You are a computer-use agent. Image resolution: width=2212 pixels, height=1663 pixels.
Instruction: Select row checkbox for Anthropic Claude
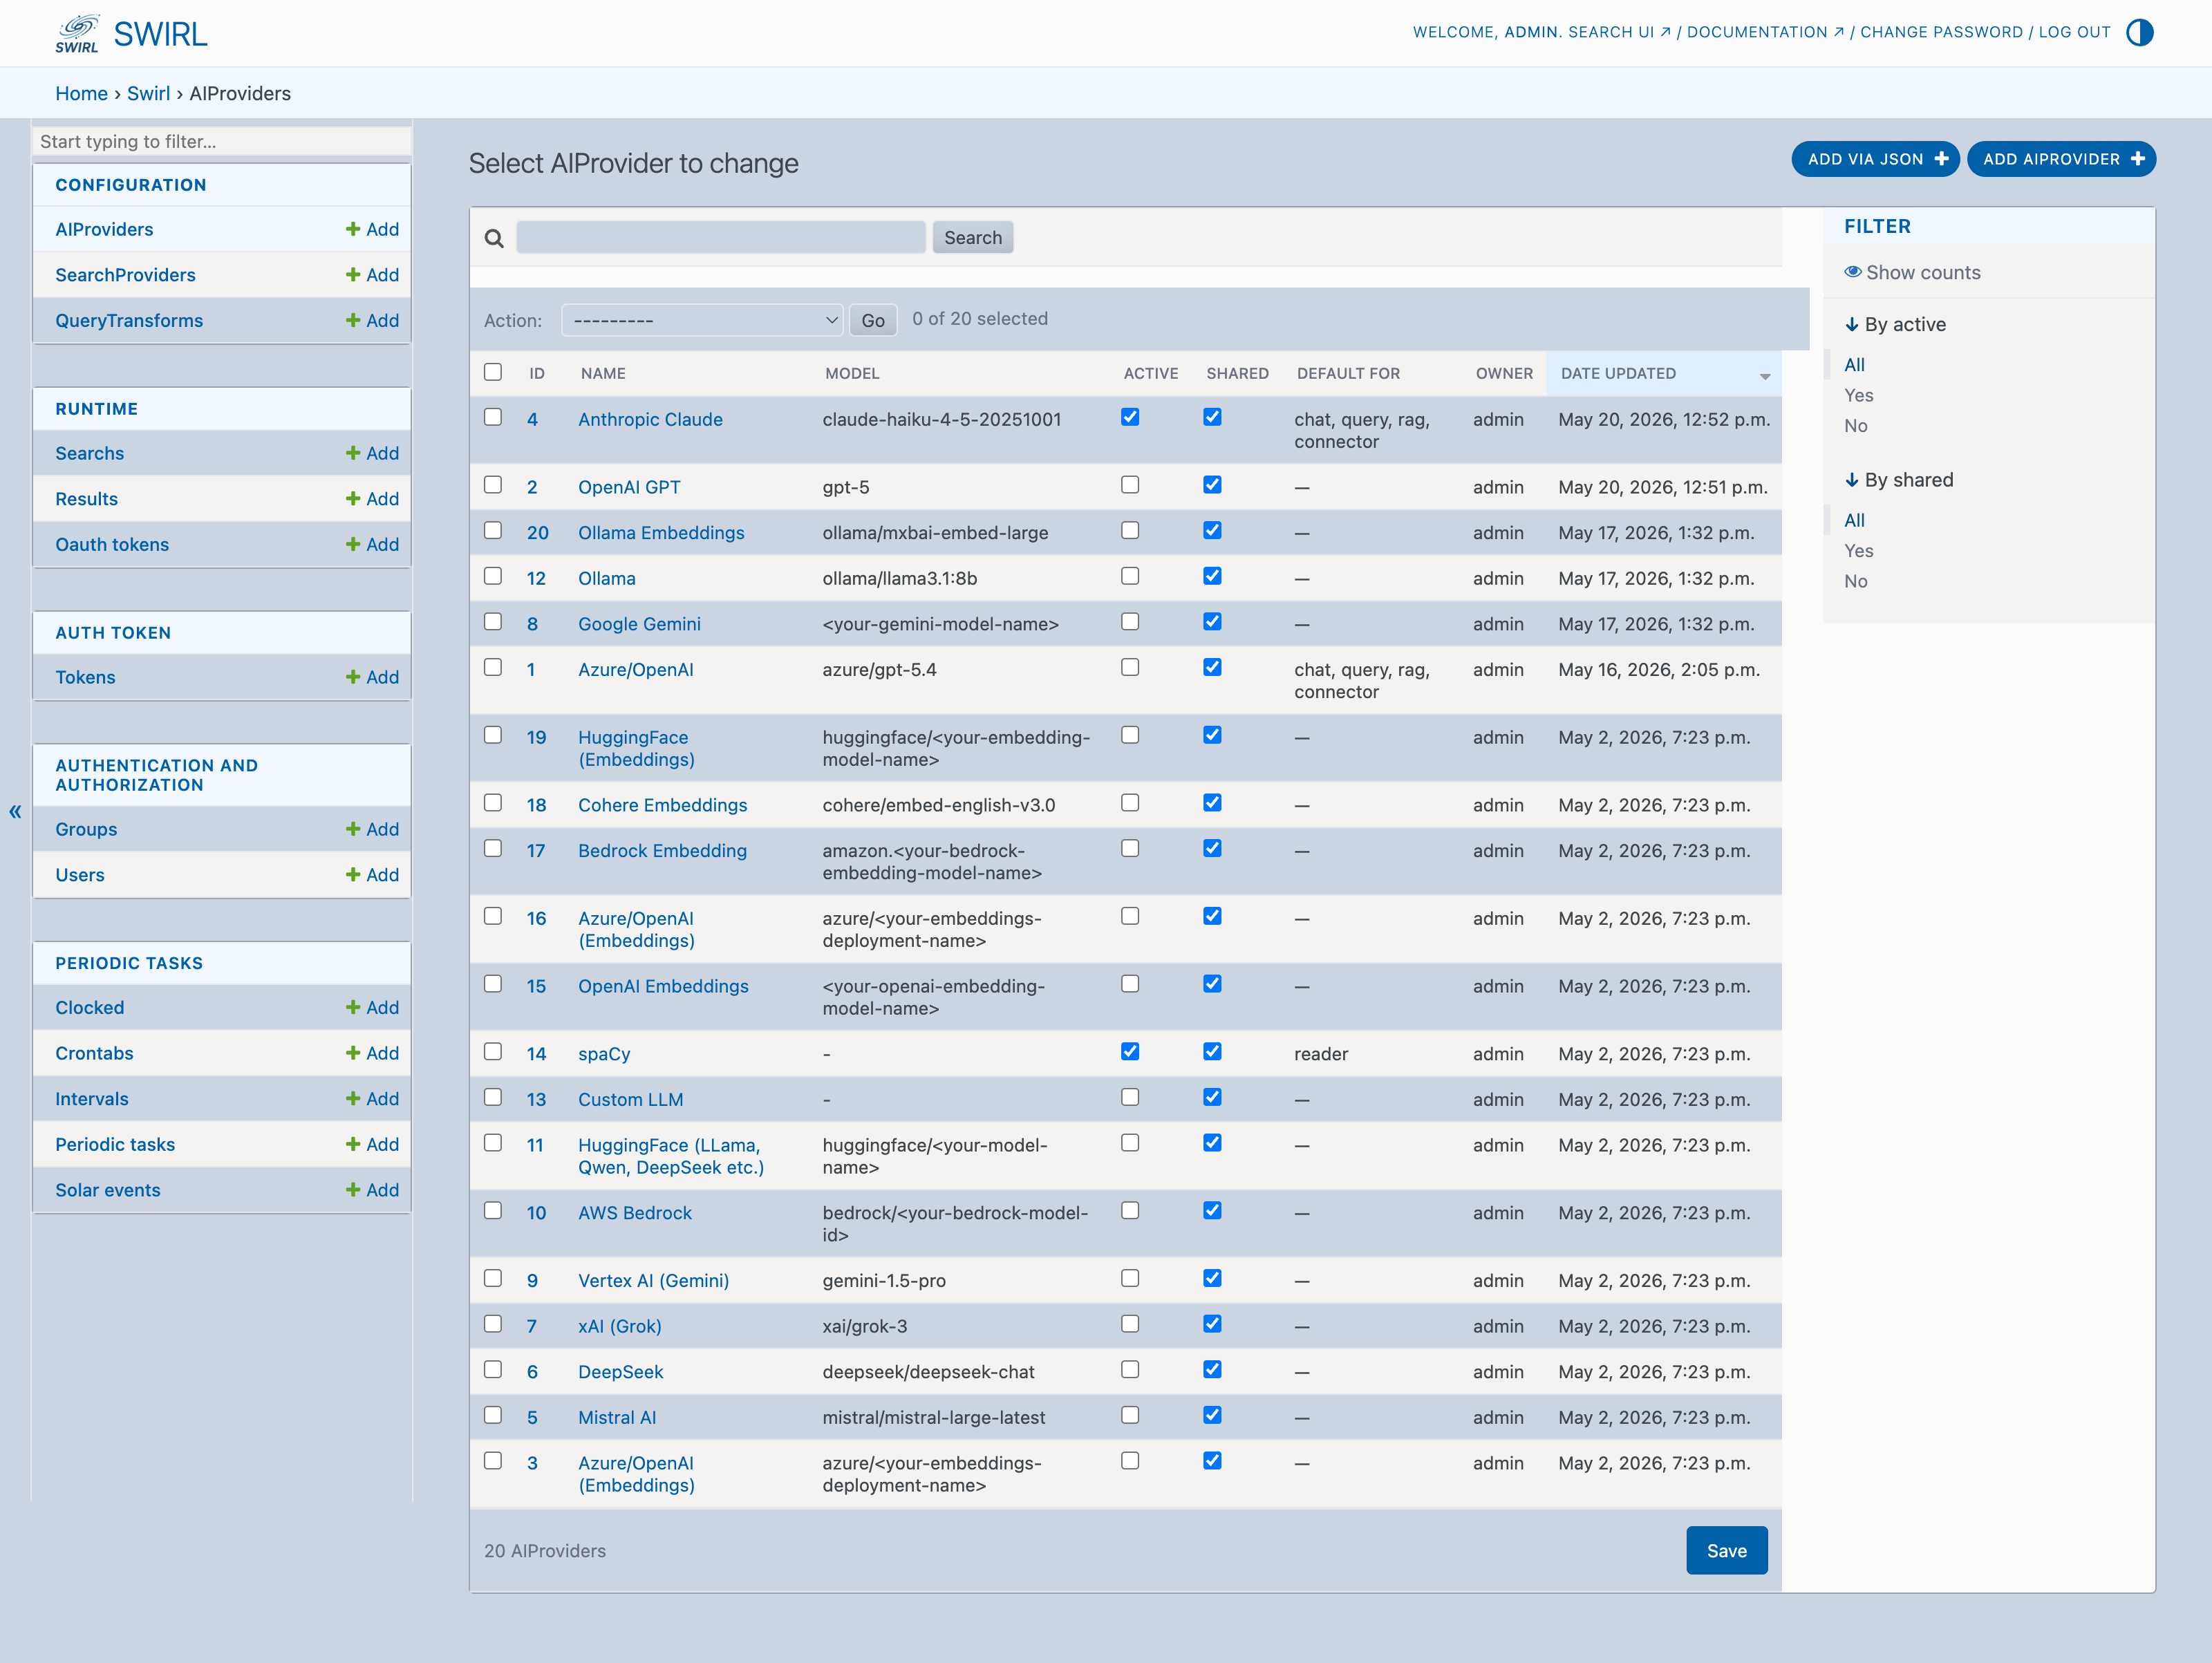(x=493, y=417)
